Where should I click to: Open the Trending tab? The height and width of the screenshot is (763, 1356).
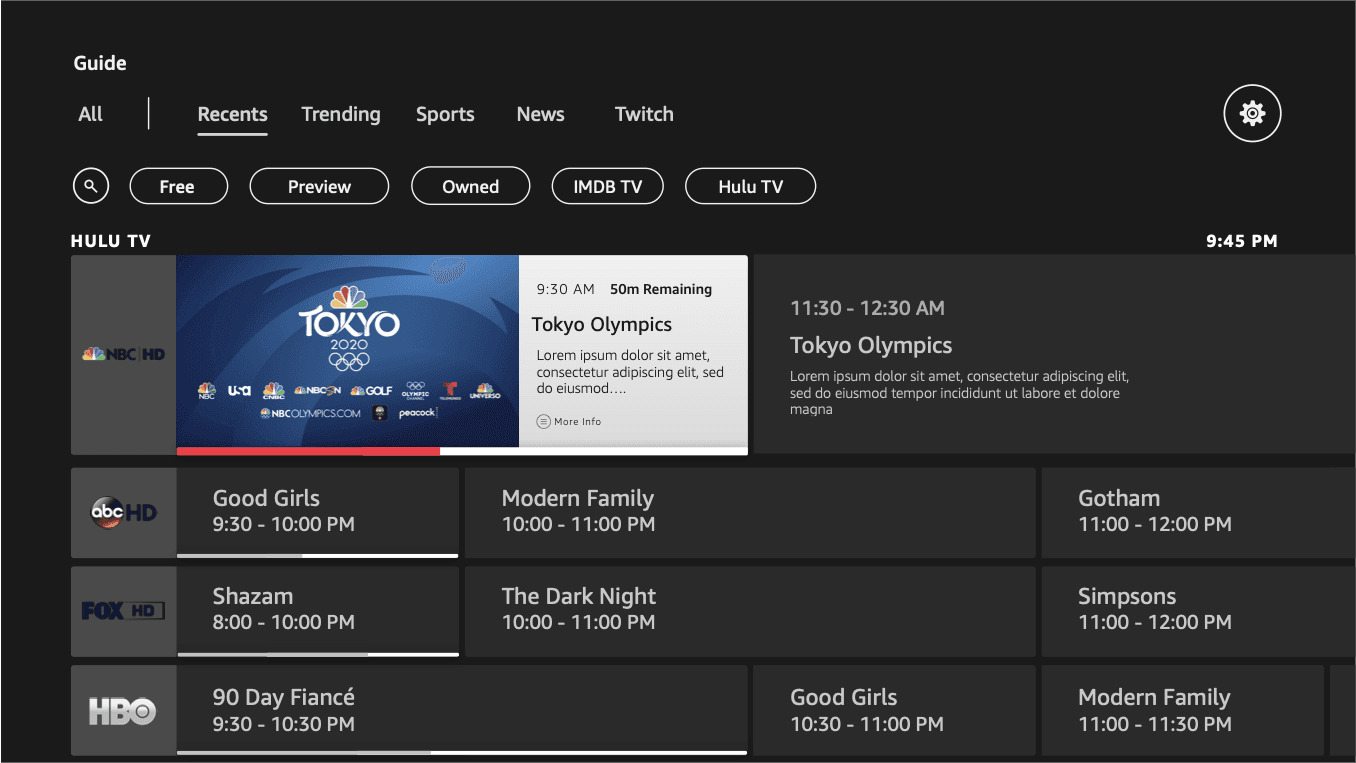341,114
